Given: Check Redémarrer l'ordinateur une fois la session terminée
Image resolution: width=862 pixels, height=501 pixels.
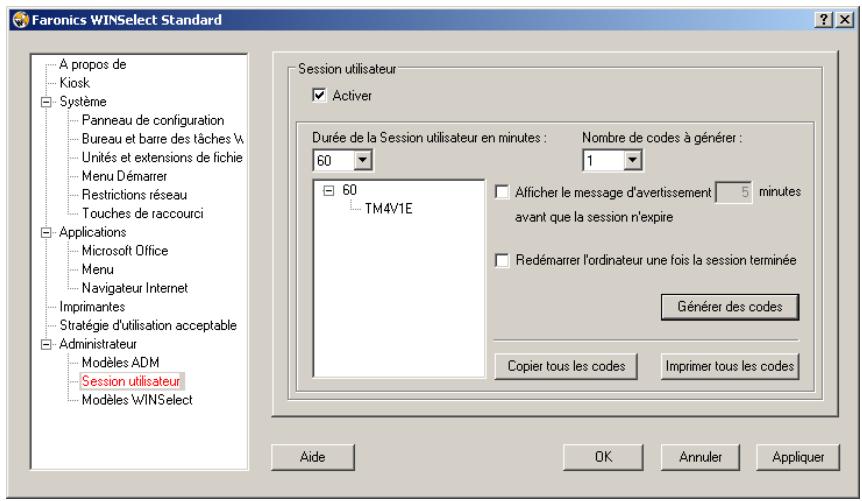Looking at the screenshot, I should [x=502, y=260].
